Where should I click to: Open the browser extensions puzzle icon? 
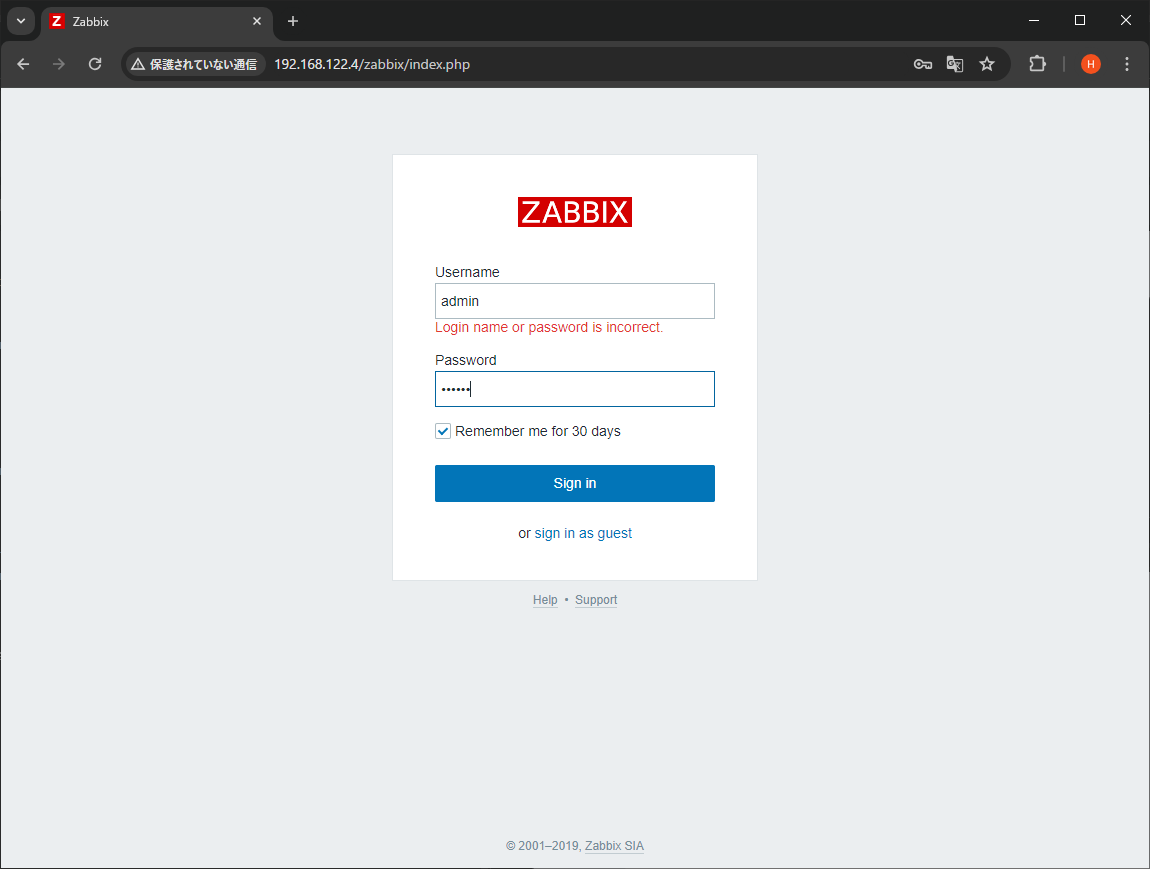[x=1037, y=65]
